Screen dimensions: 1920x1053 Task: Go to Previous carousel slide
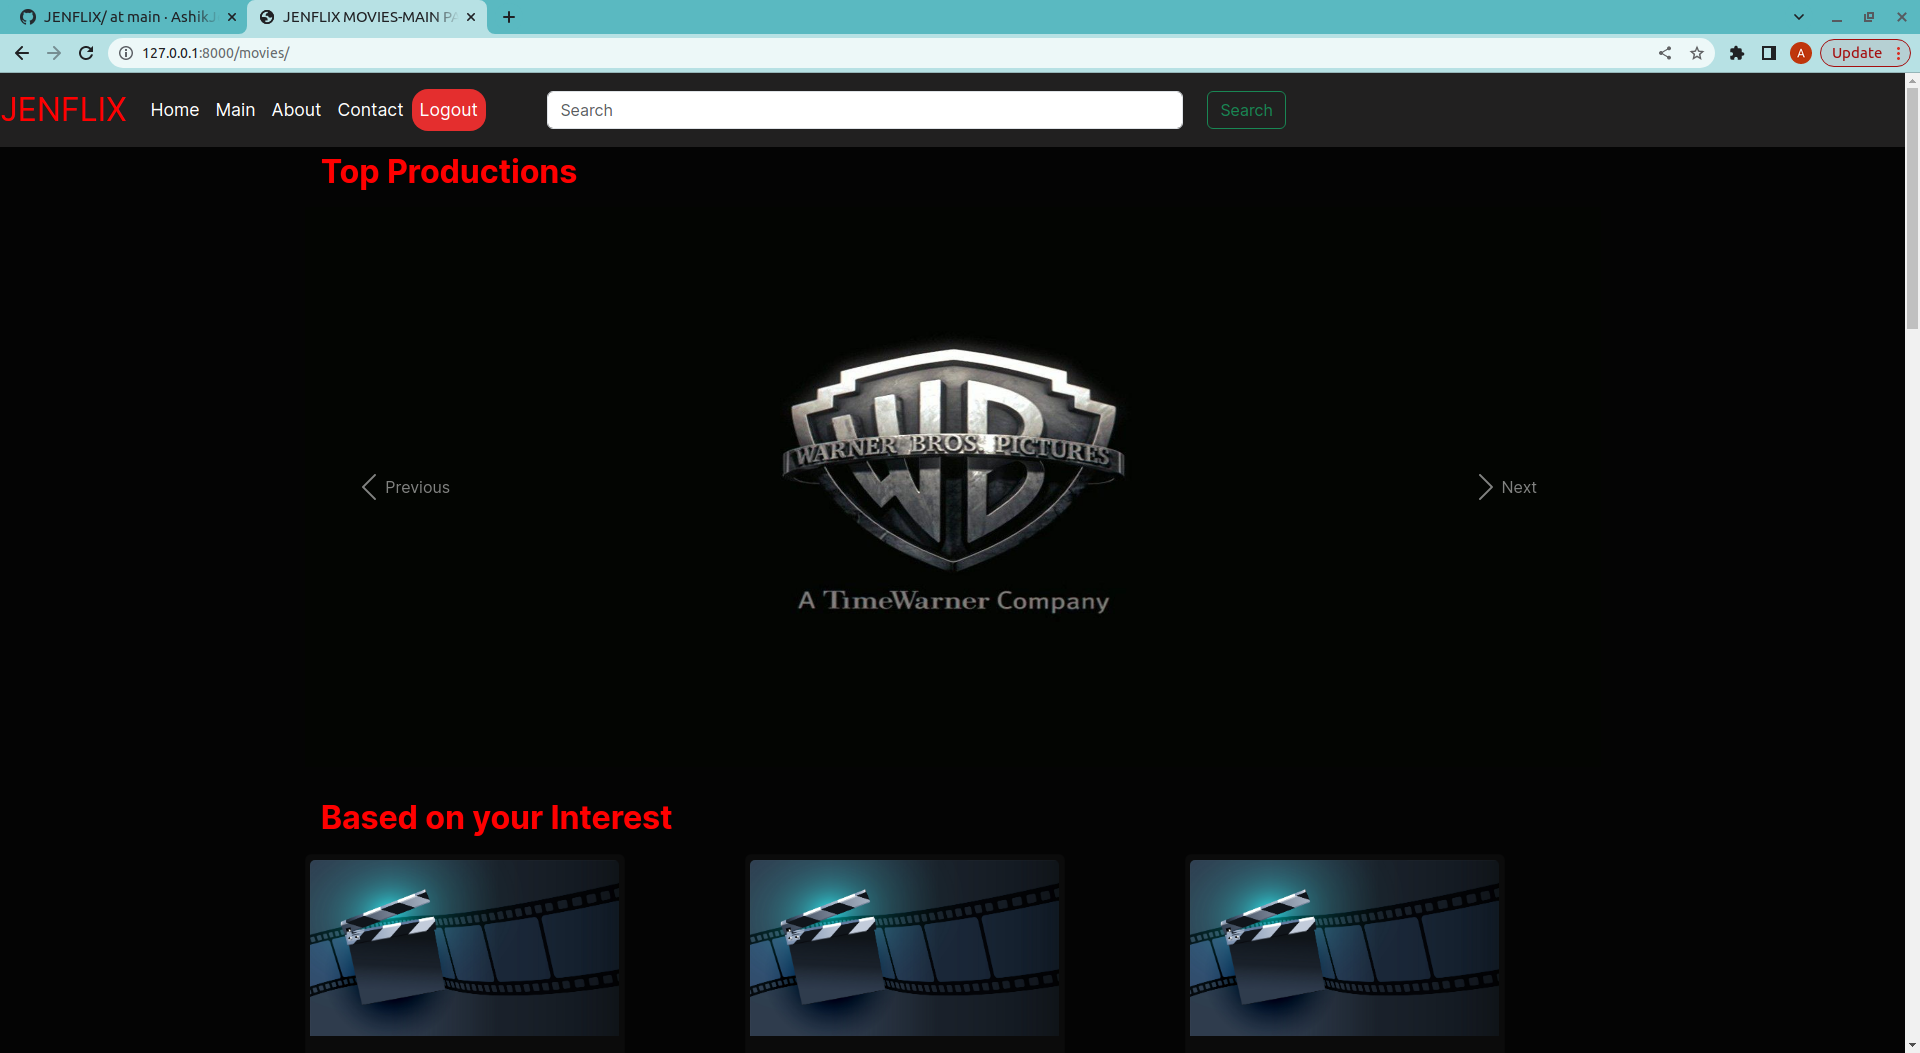coord(406,487)
